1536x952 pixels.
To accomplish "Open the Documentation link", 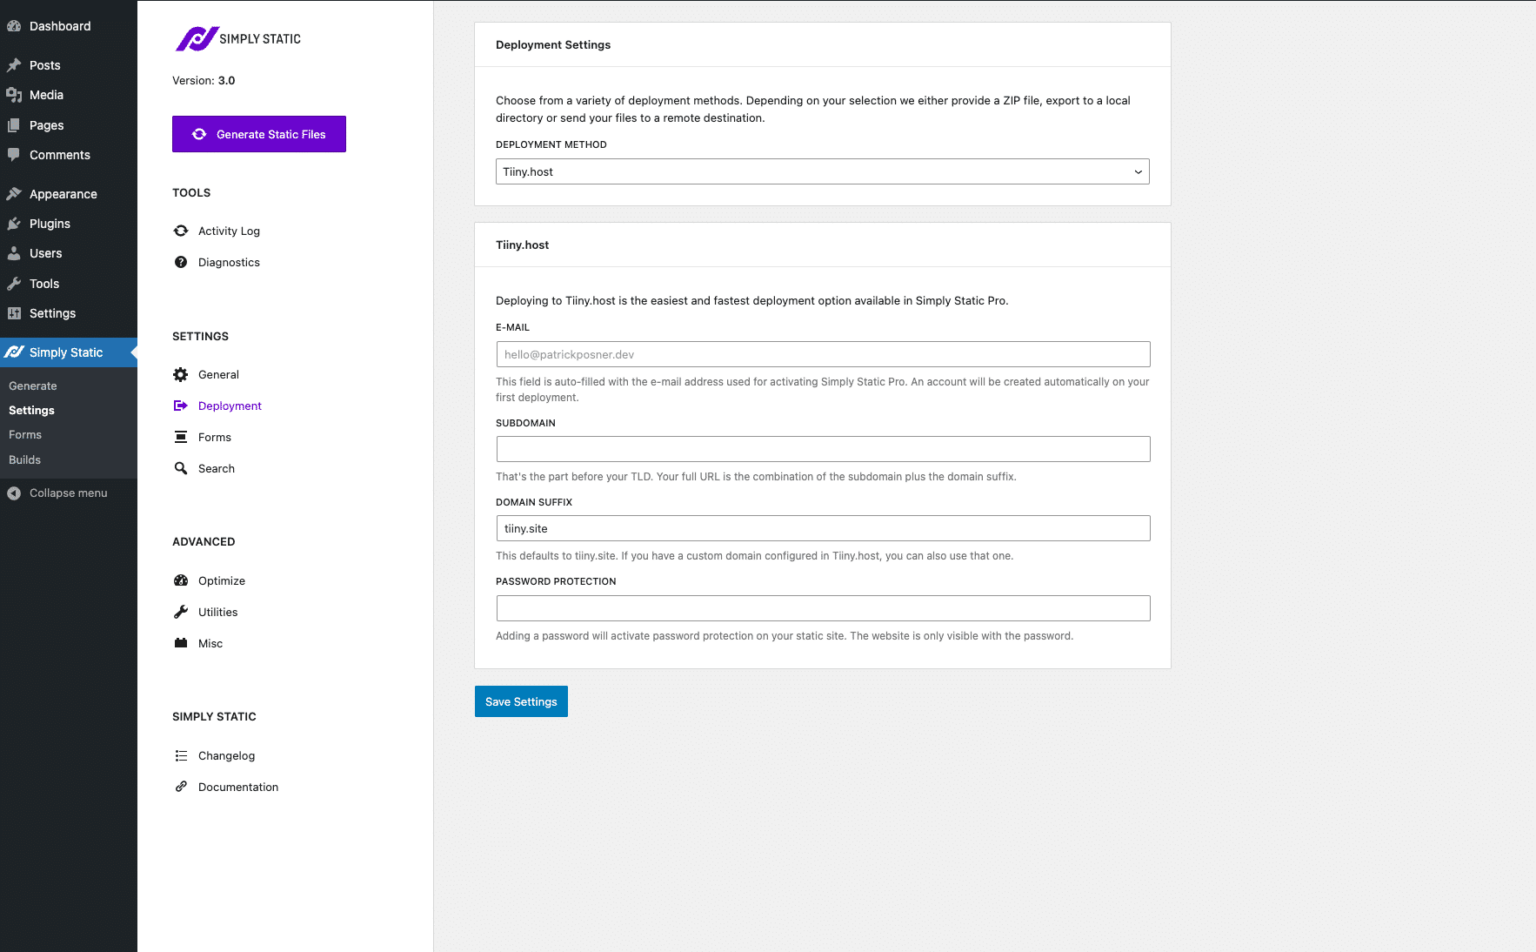I will coord(238,787).
